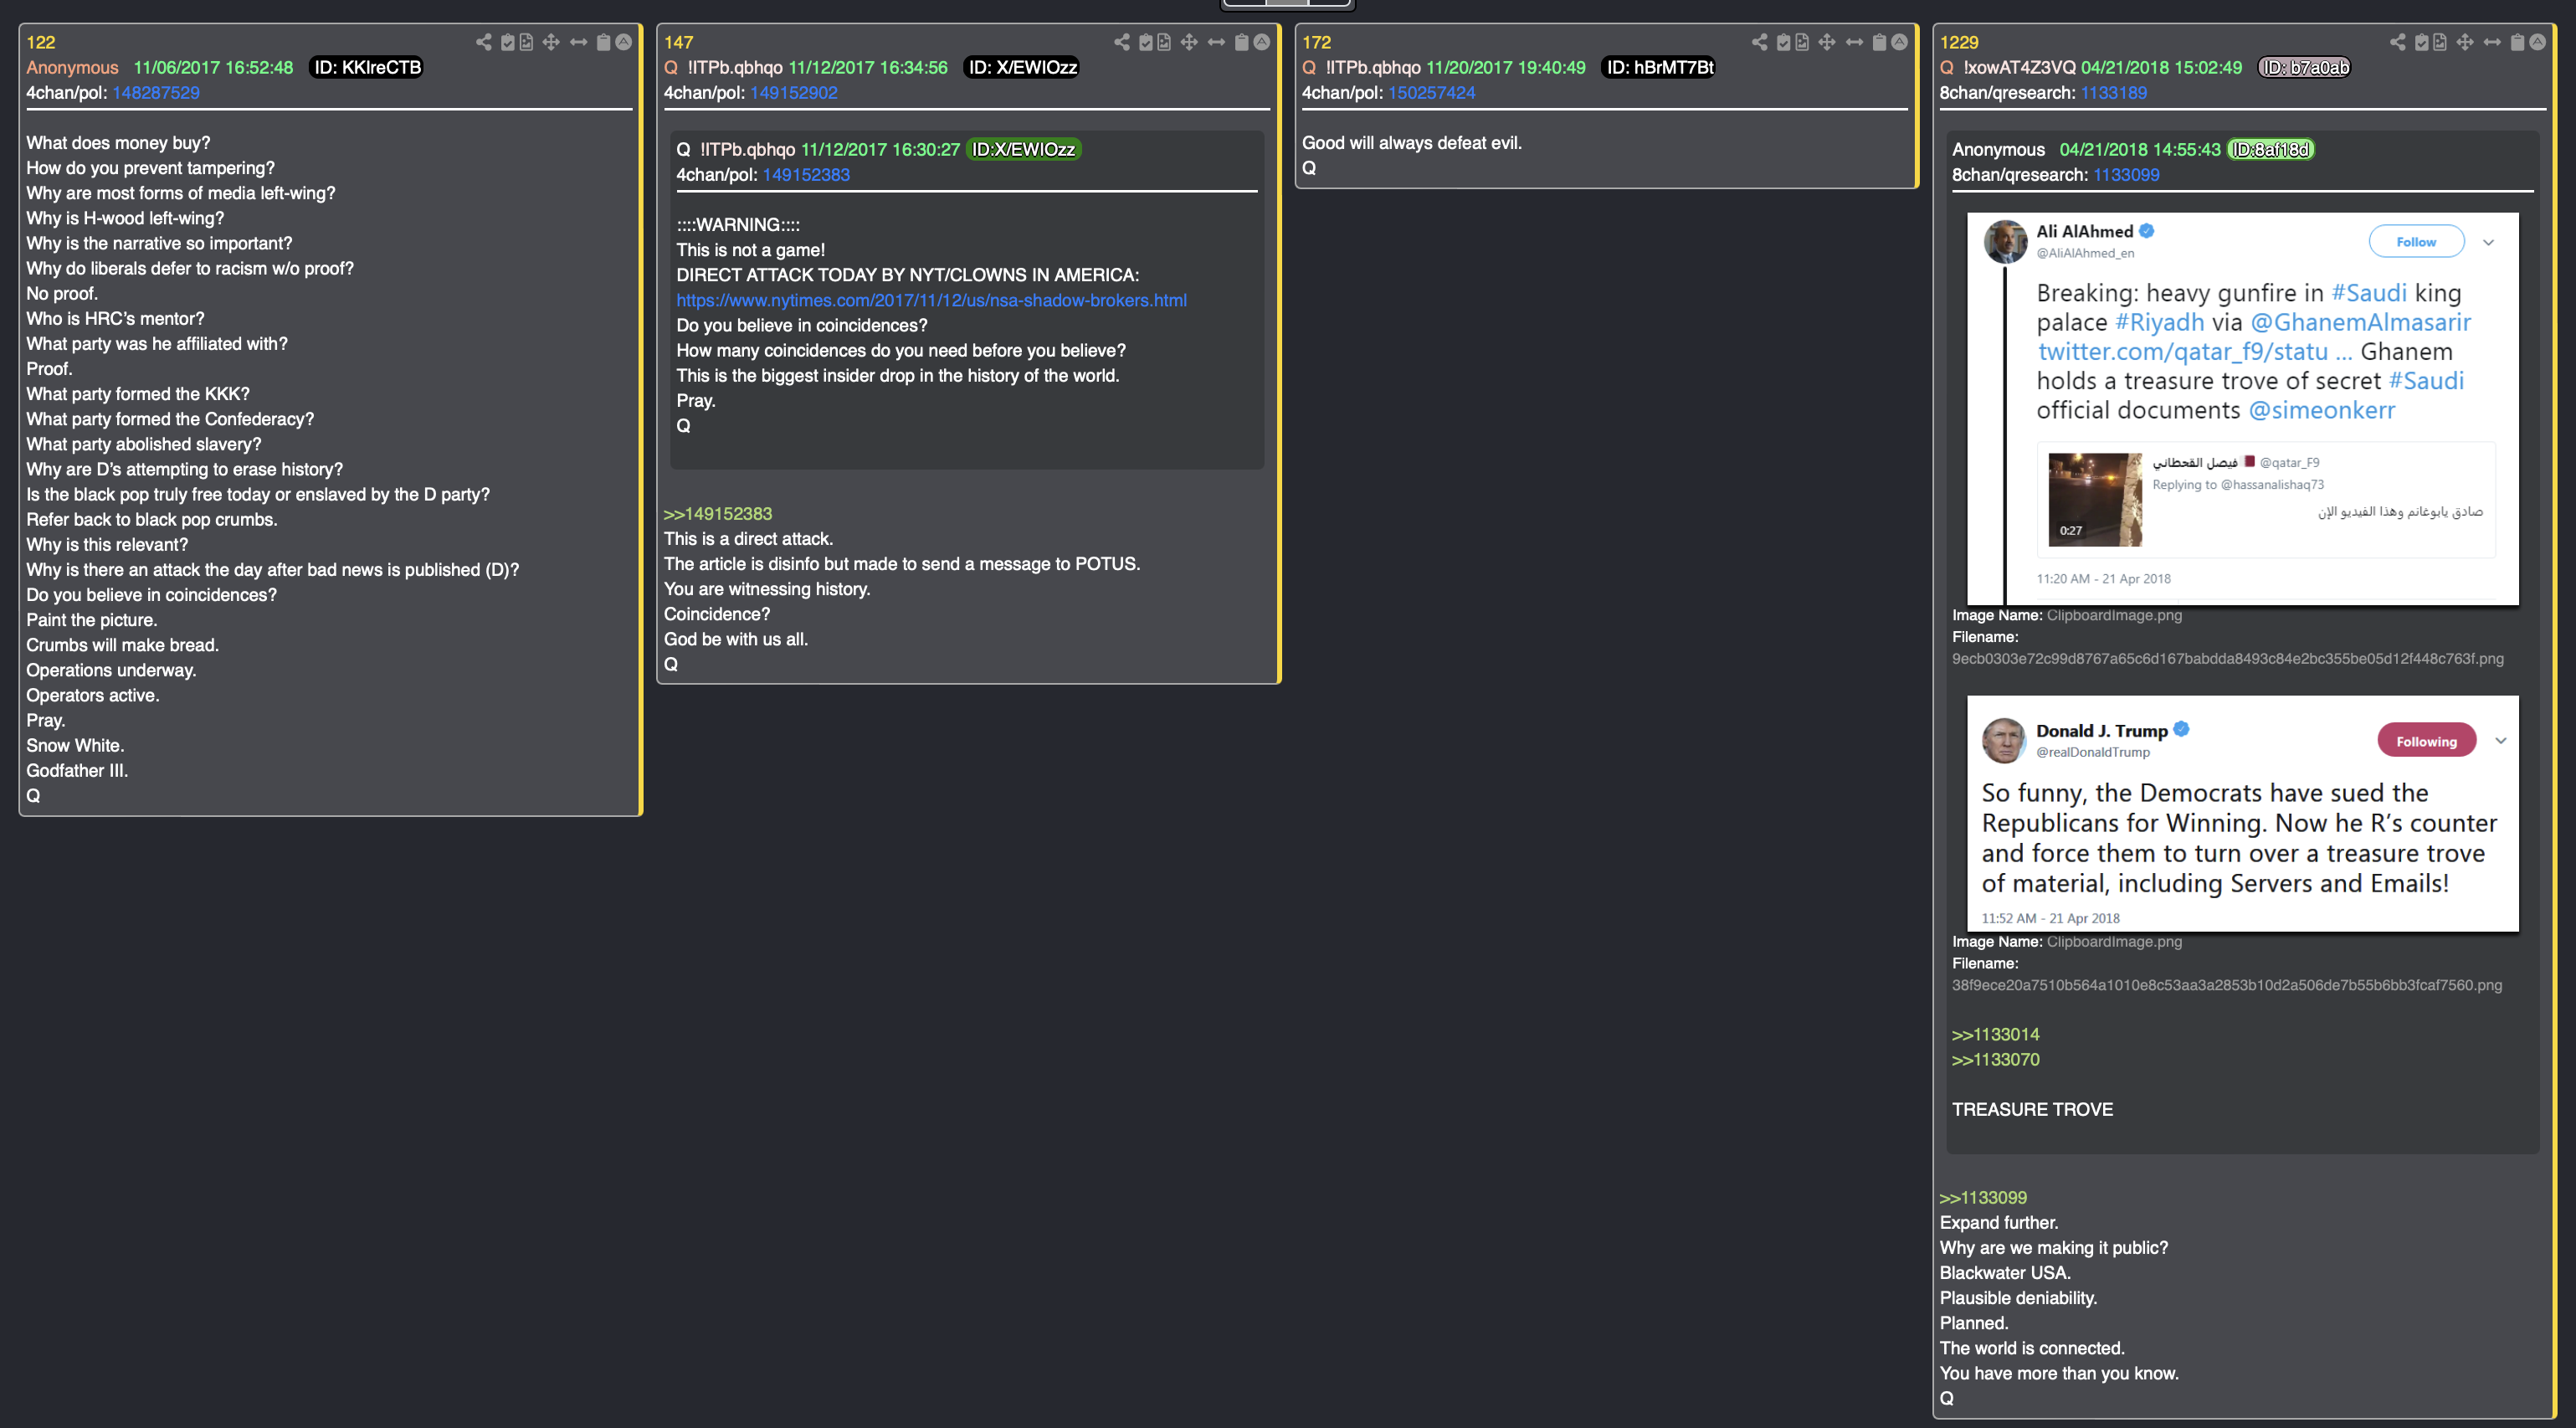Click the share icon on post 122
2576x1428 pixels.
pyautogui.click(x=484, y=42)
